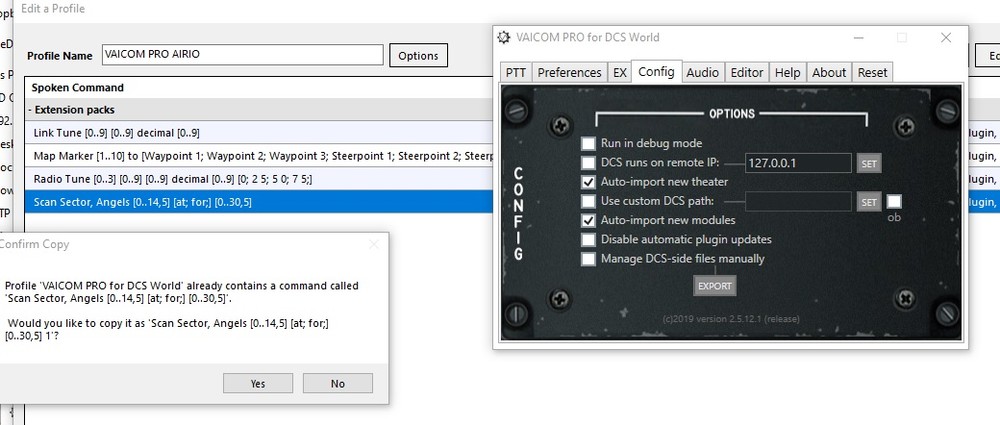
Task: Open the PTT tab
Action: [515, 73]
